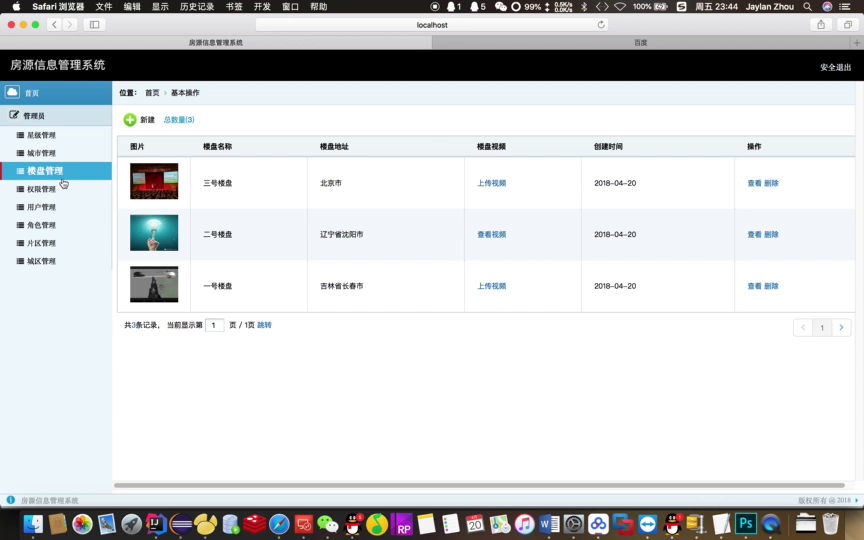Screen dimensions: 864x540
Task: Open iTunes from the dock
Action: point(525,523)
